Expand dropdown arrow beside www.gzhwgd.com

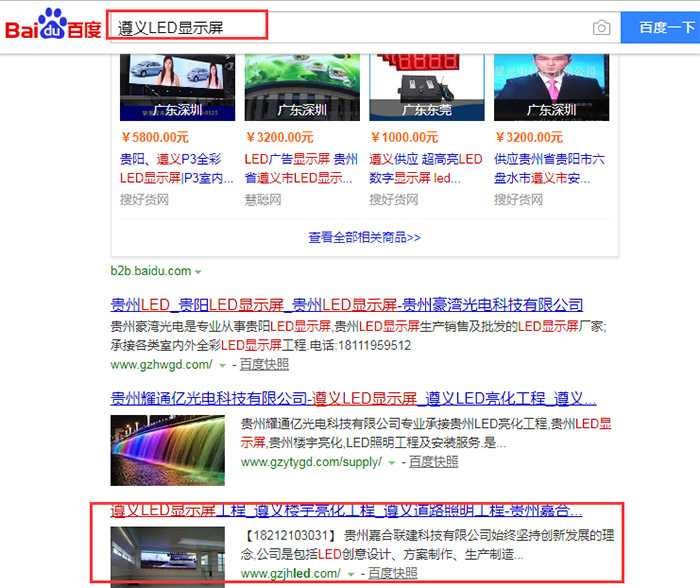pyautogui.click(x=221, y=365)
